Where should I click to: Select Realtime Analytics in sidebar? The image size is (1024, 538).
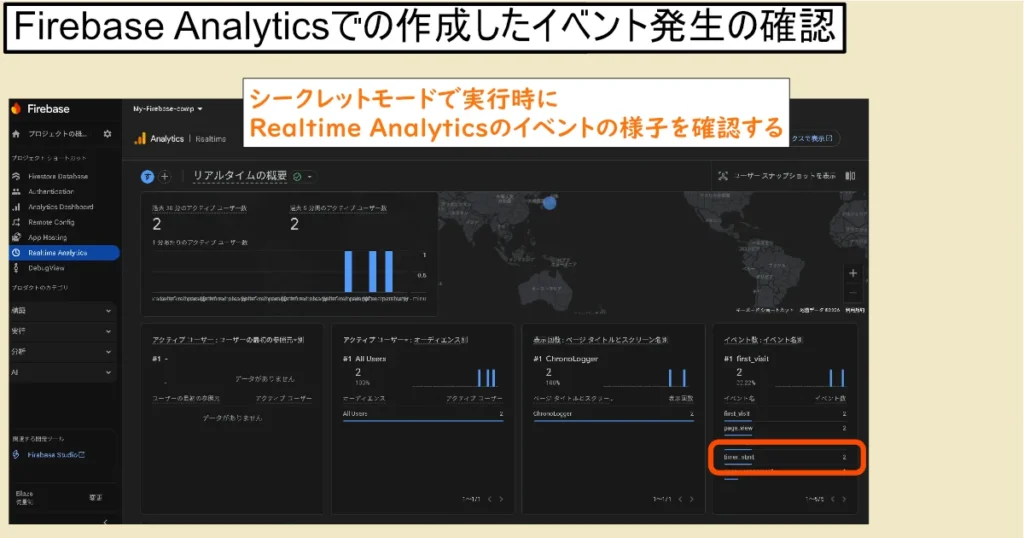[64, 253]
